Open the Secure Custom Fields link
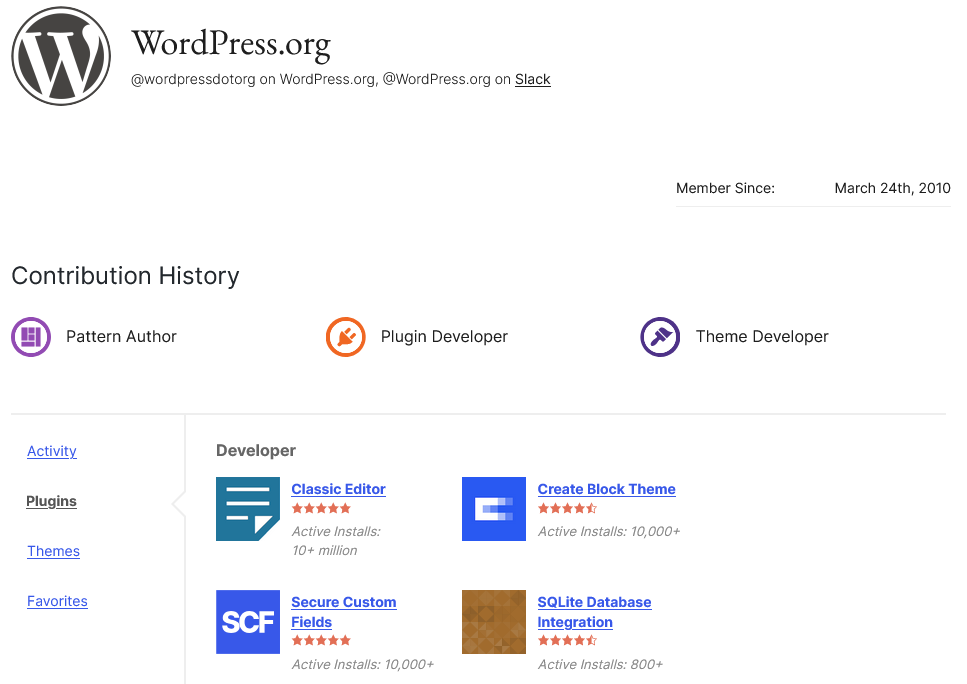The width and height of the screenshot is (967, 684). (344, 612)
